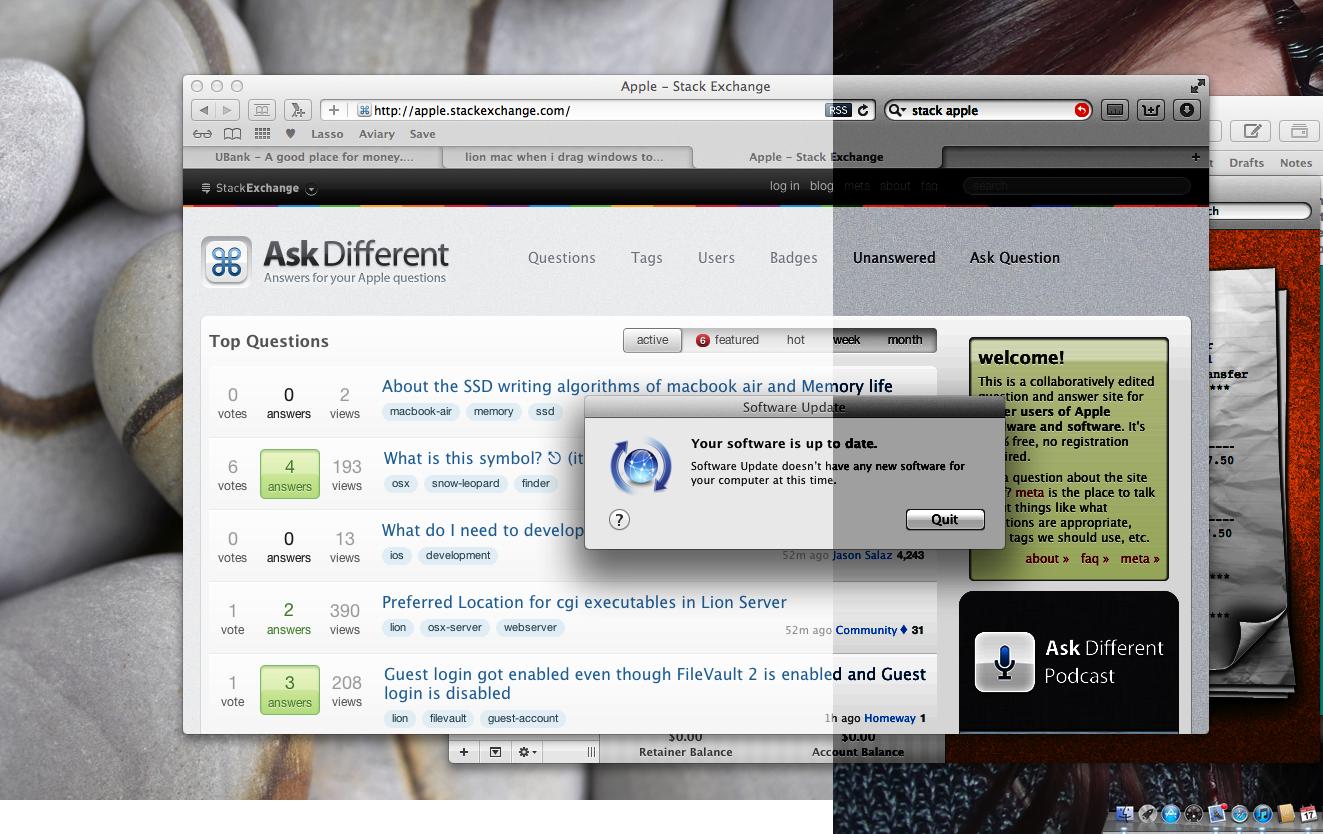Open the 'Guest login got enabled' question

(x=655, y=683)
